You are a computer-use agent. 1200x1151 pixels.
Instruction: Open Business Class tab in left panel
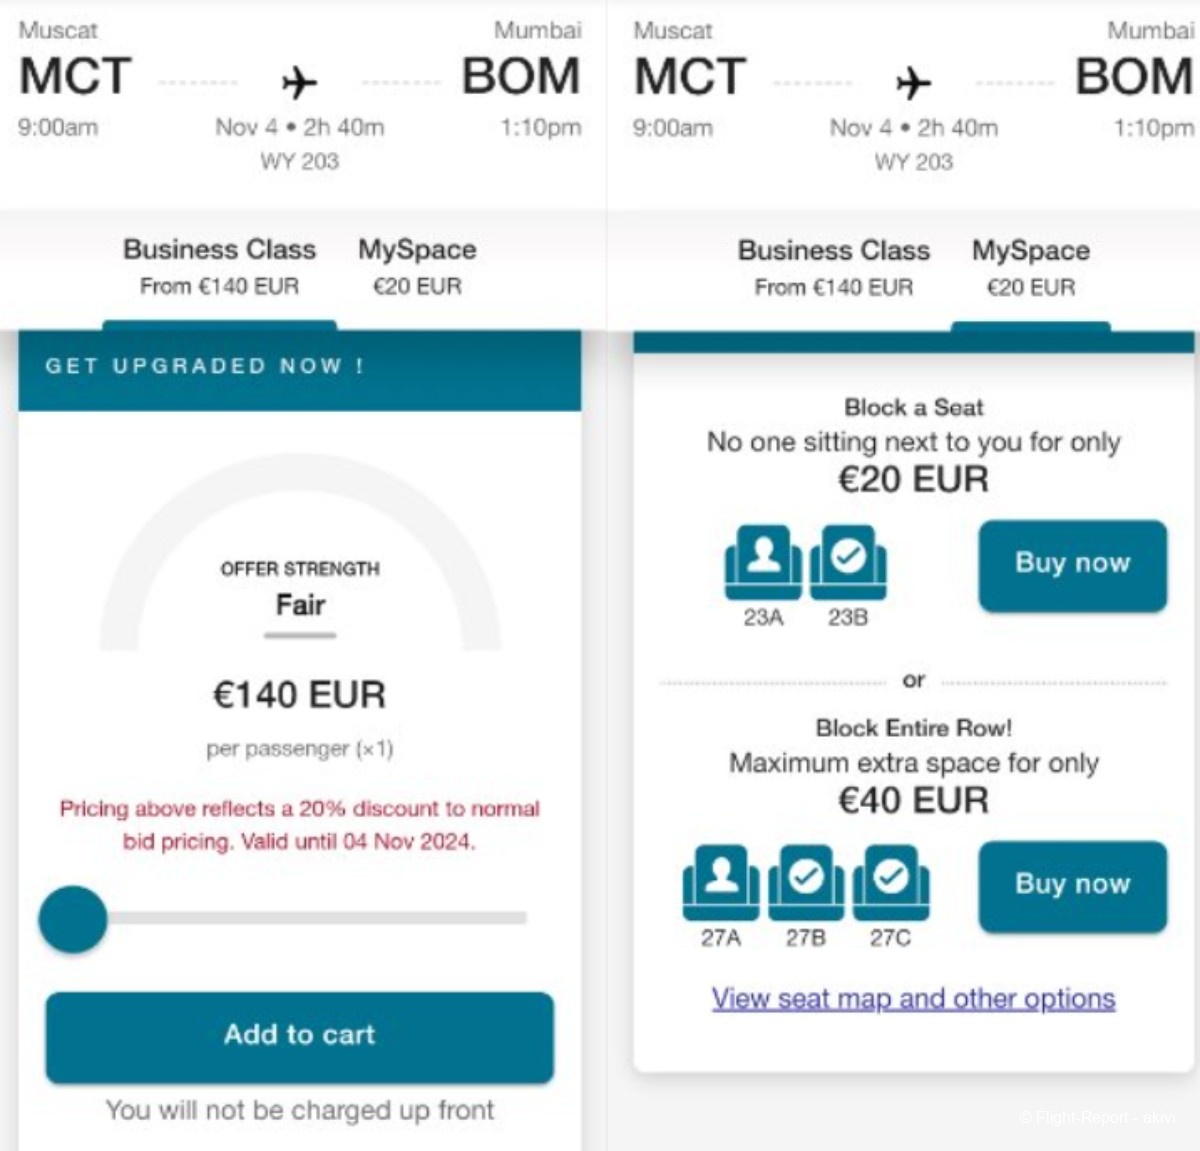[219, 267]
